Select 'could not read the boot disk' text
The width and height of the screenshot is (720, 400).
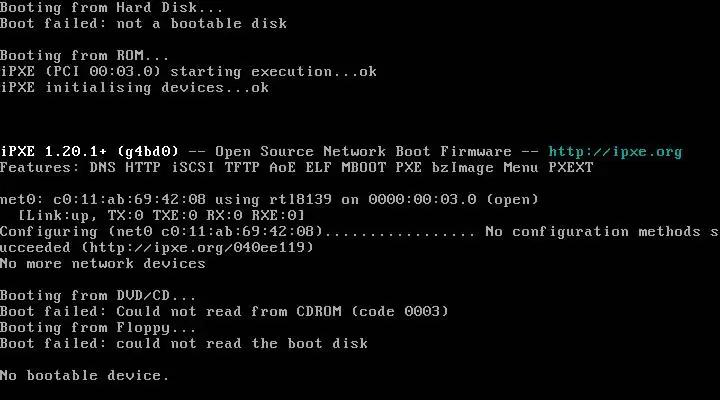(242, 344)
